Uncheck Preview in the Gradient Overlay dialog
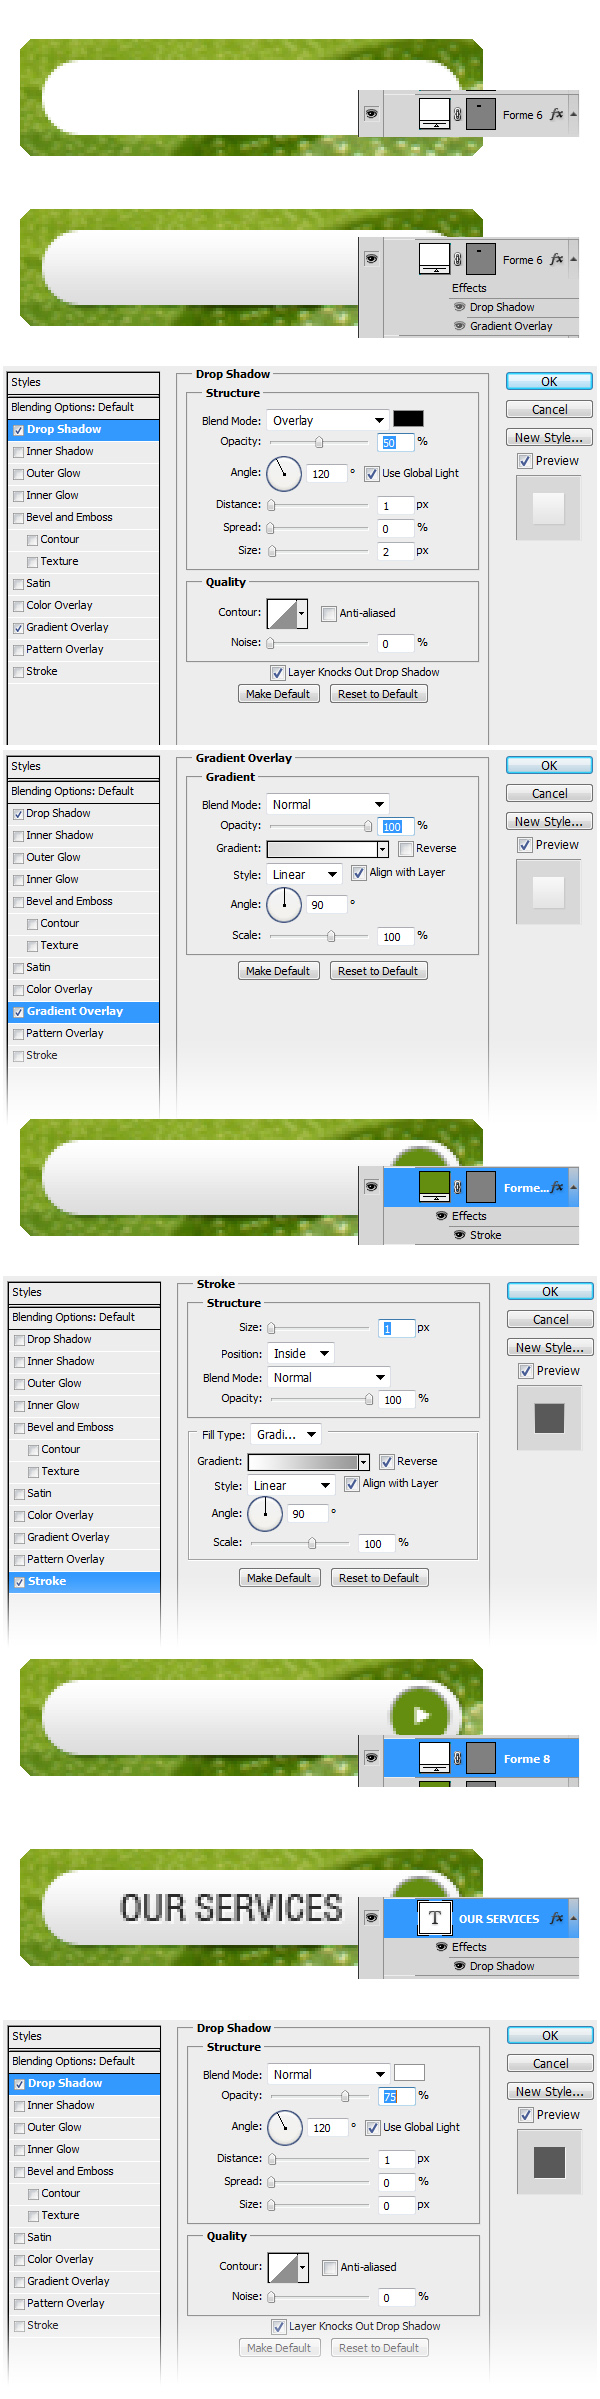The image size is (600, 2399). click(x=525, y=845)
